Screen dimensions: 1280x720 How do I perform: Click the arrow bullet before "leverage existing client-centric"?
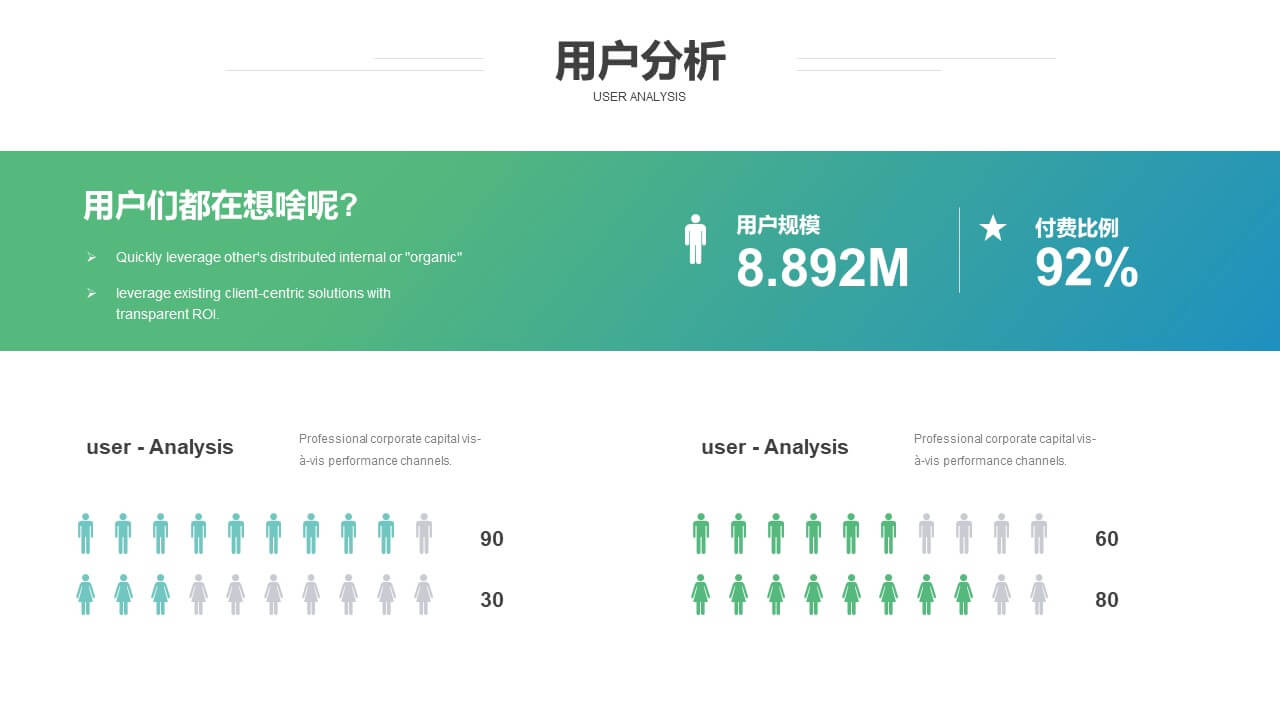click(91, 293)
